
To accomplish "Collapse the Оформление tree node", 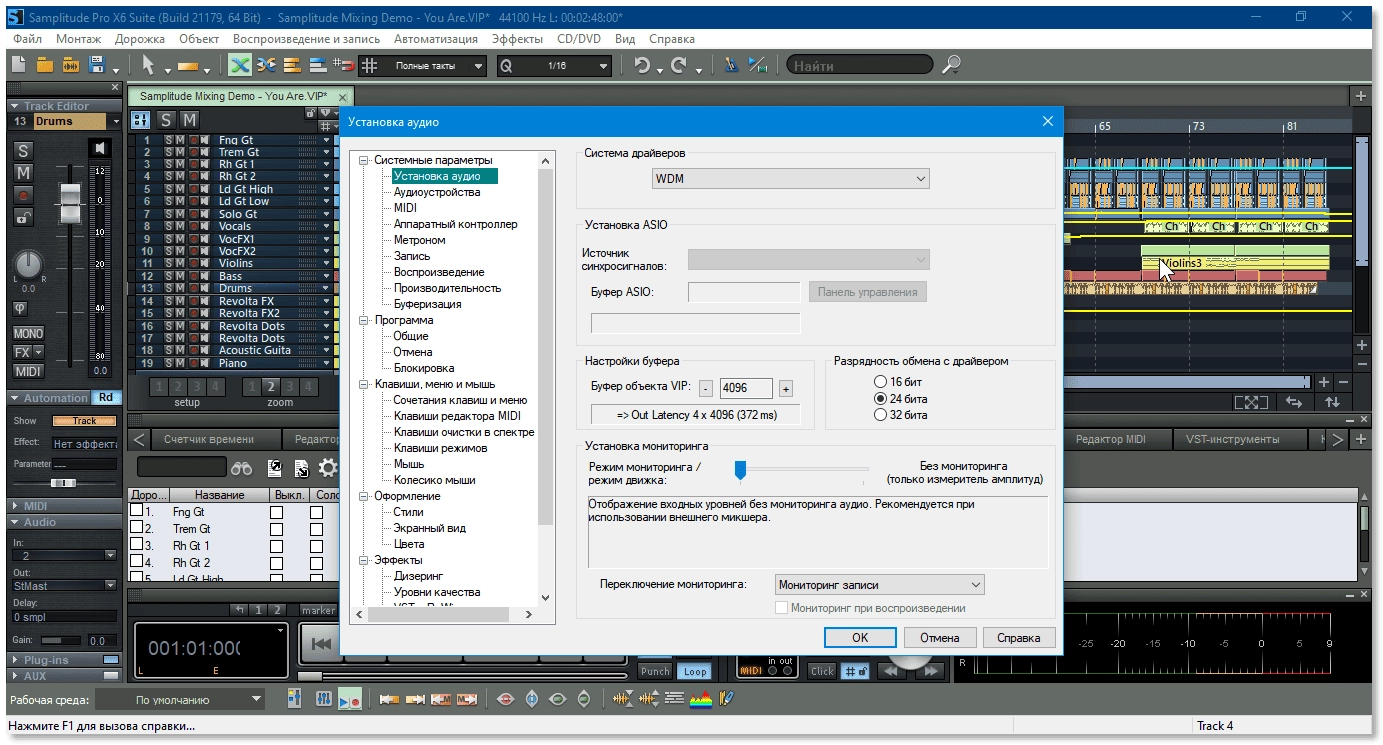I will (x=365, y=496).
